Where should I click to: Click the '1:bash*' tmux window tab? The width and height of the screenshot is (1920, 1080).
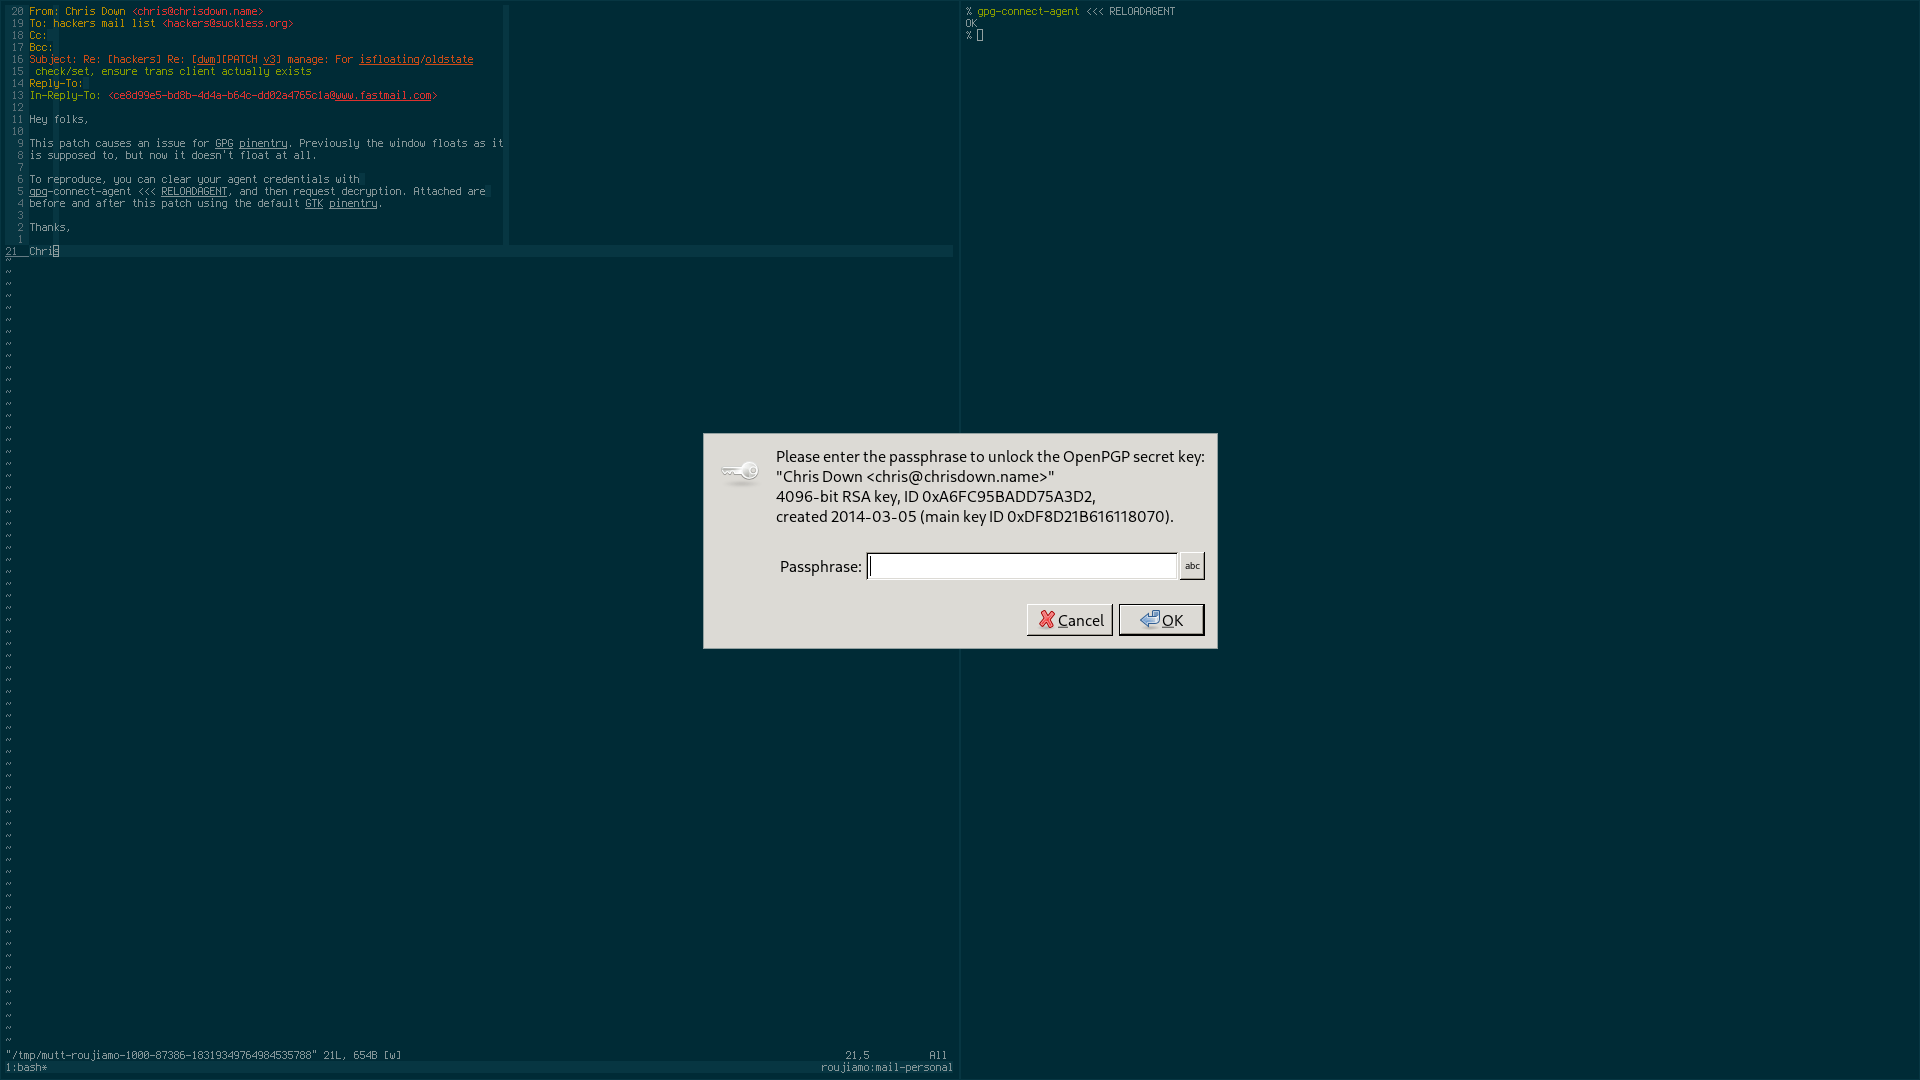click(26, 1068)
